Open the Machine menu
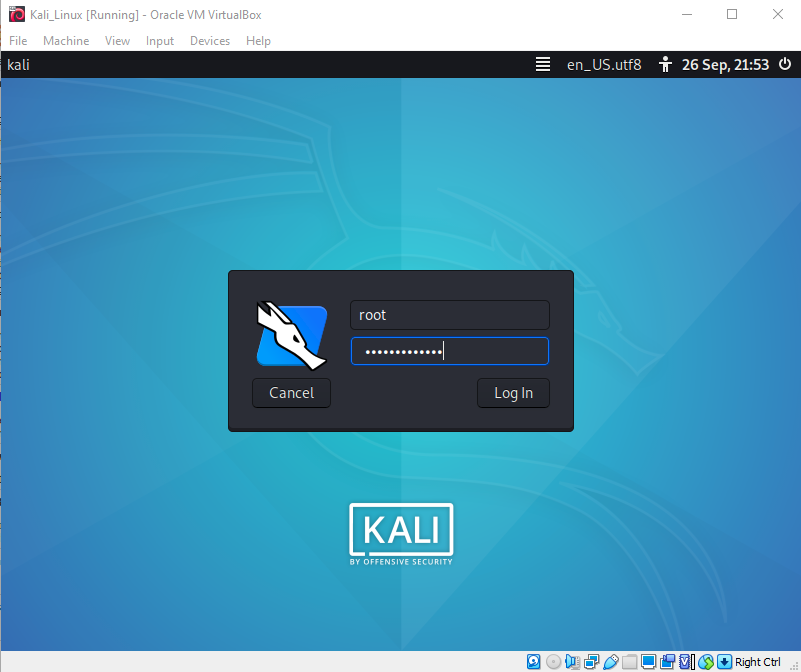The image size is (801, 672). 66,41
